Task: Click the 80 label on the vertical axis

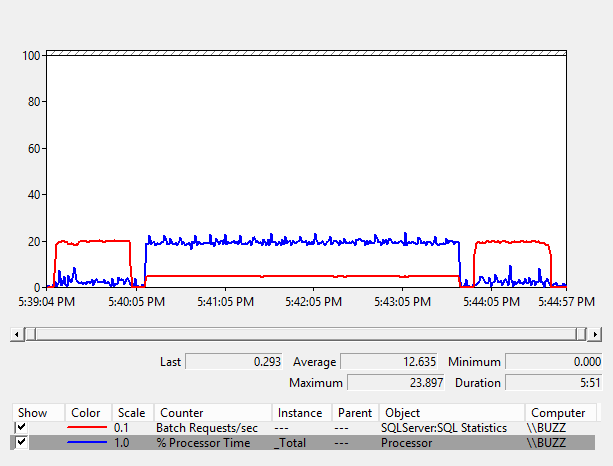Action: point(34,102)
